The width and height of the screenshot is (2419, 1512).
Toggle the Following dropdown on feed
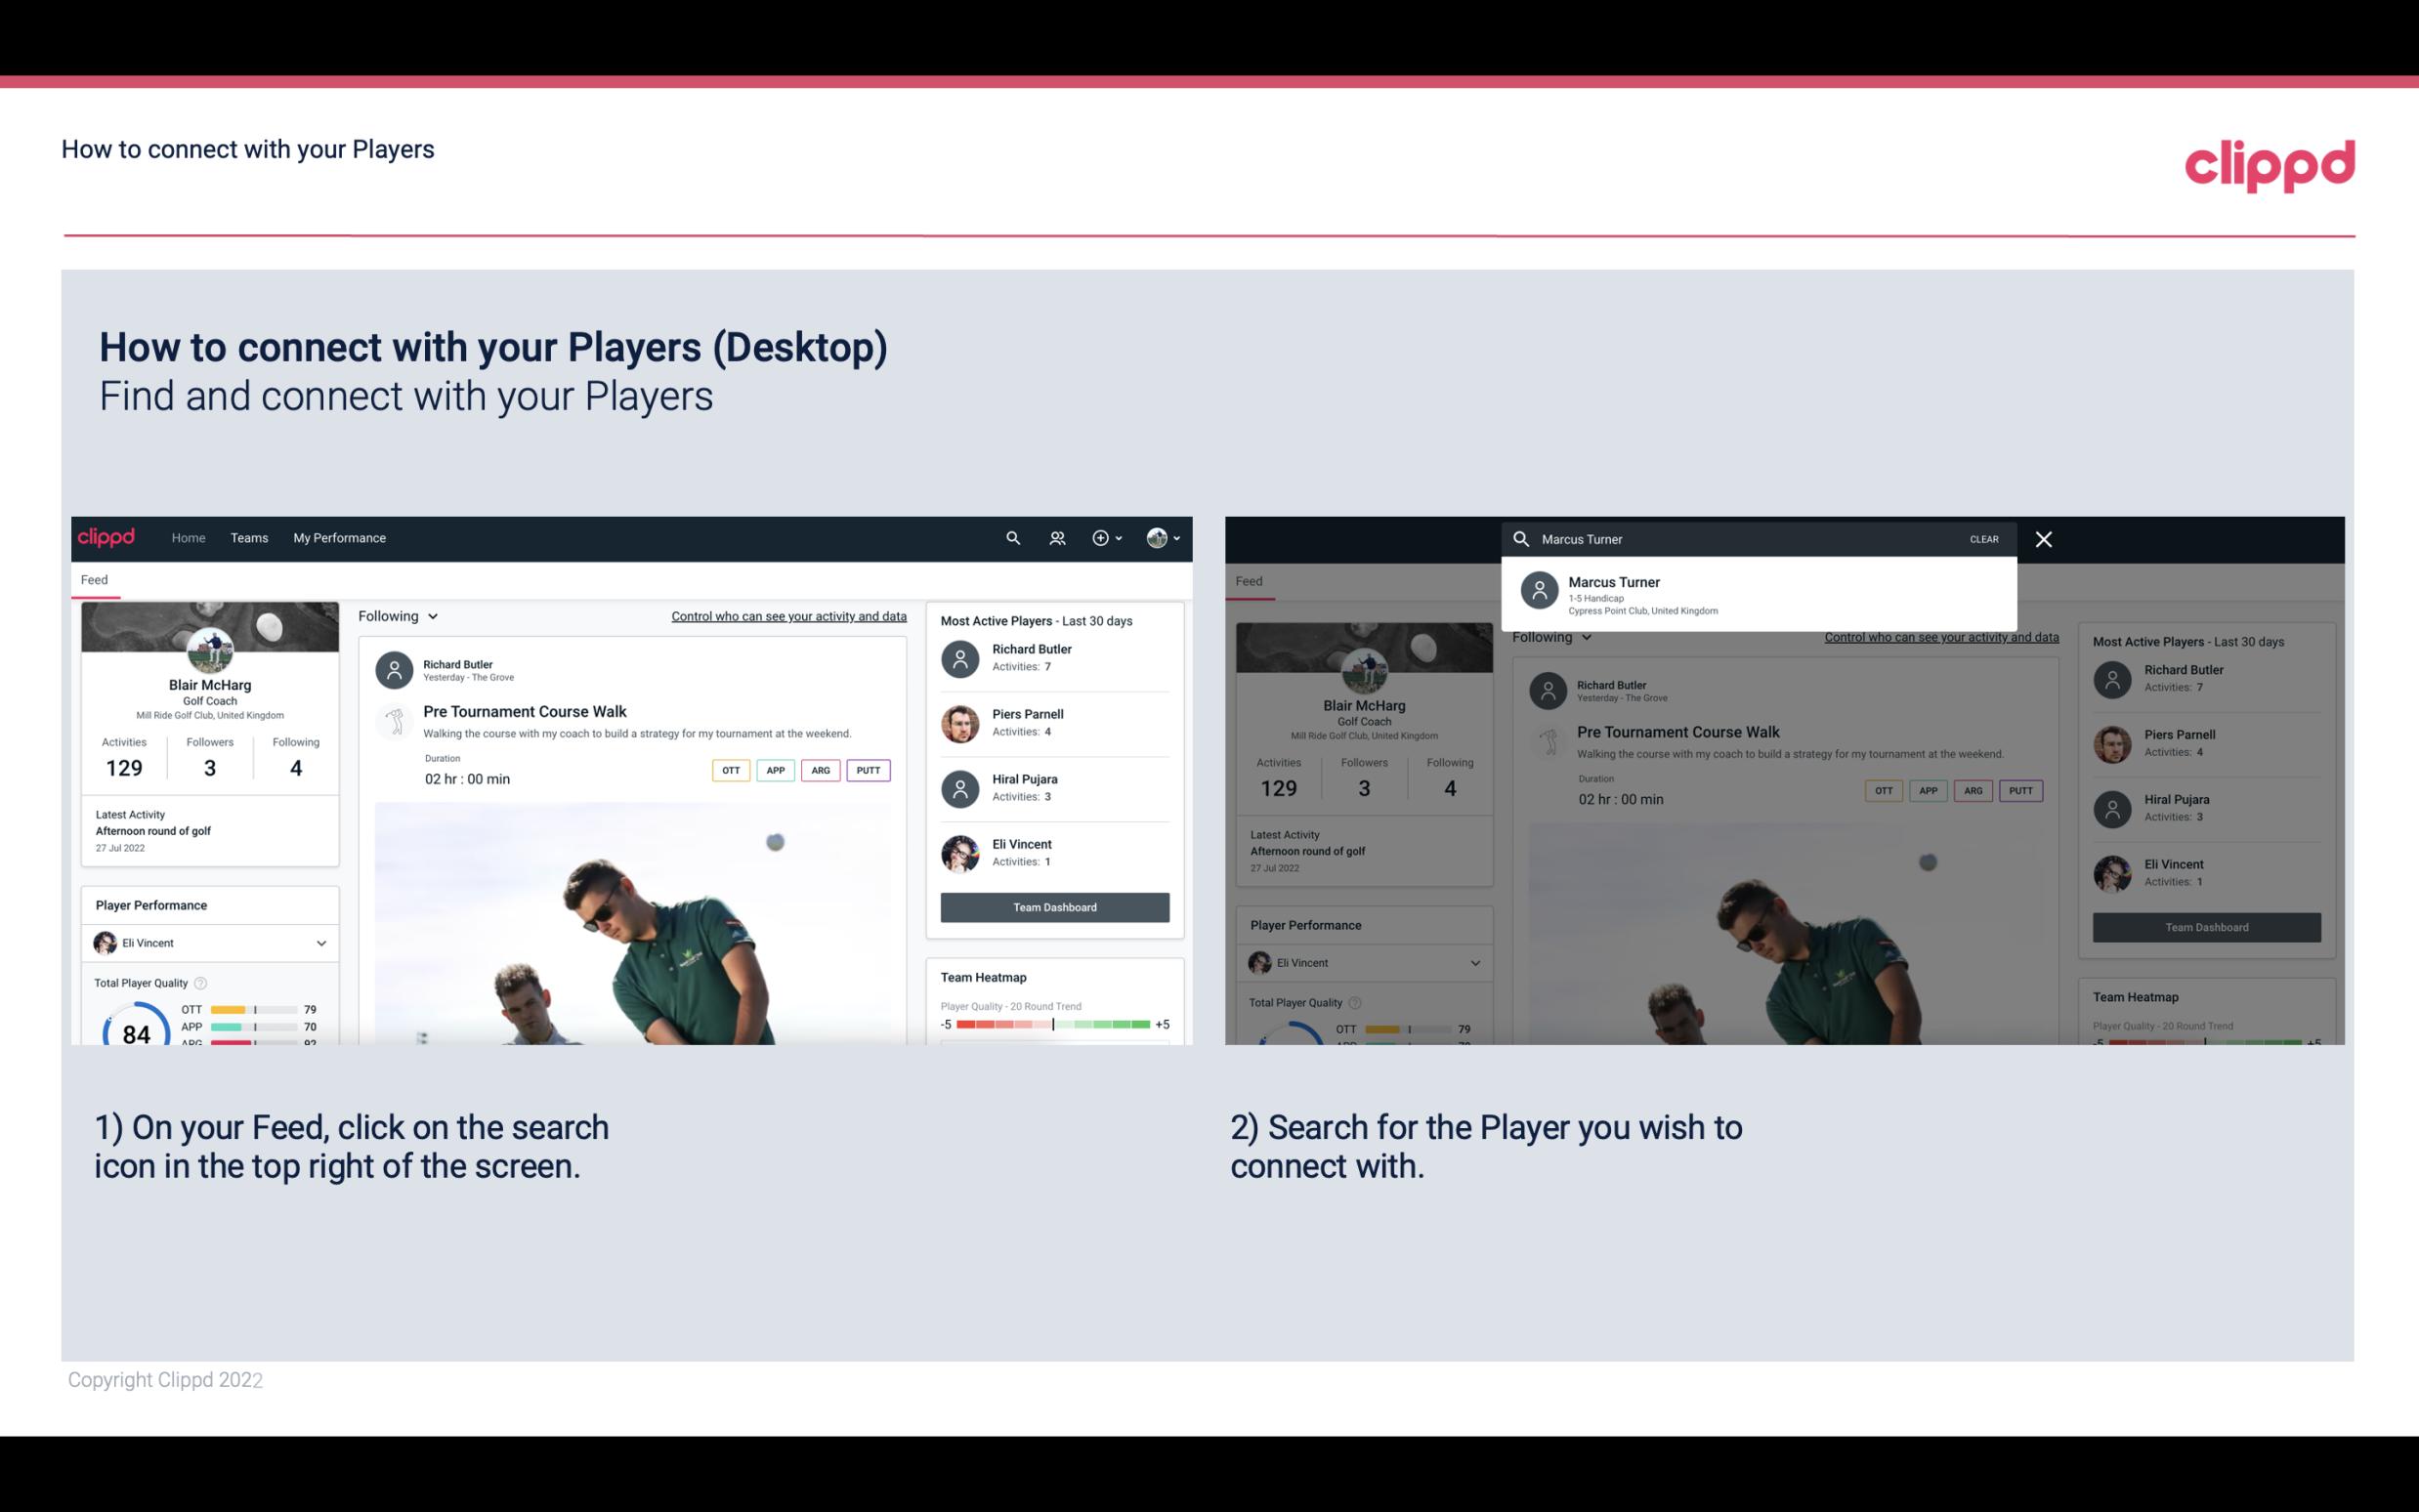(399, 615)
